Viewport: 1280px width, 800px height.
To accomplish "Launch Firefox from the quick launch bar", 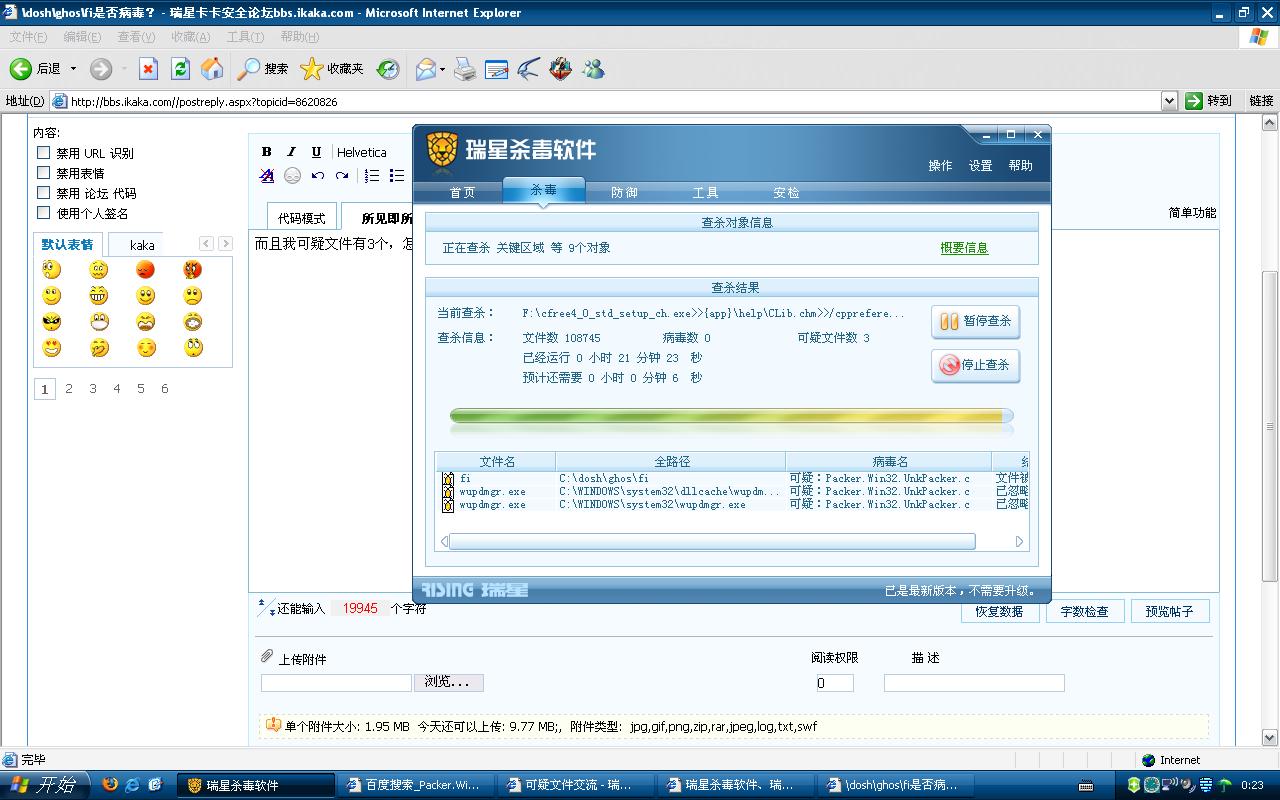I will point(110,785).
